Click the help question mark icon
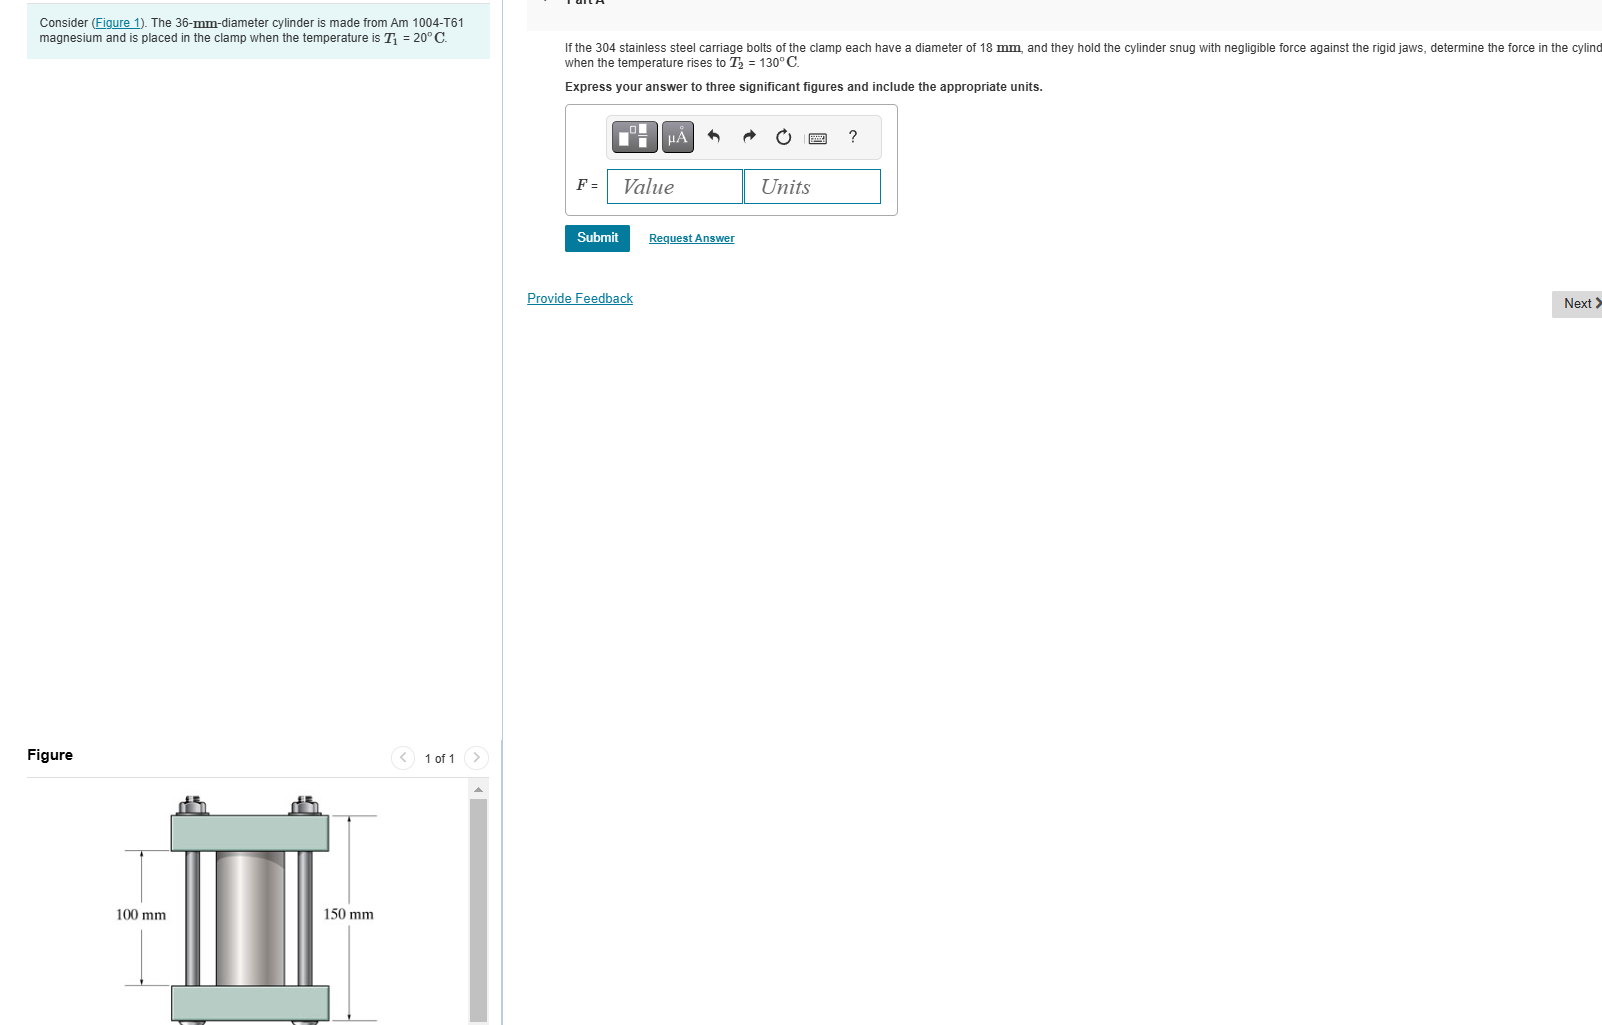1602x1025 pixels. pos(851,137)
